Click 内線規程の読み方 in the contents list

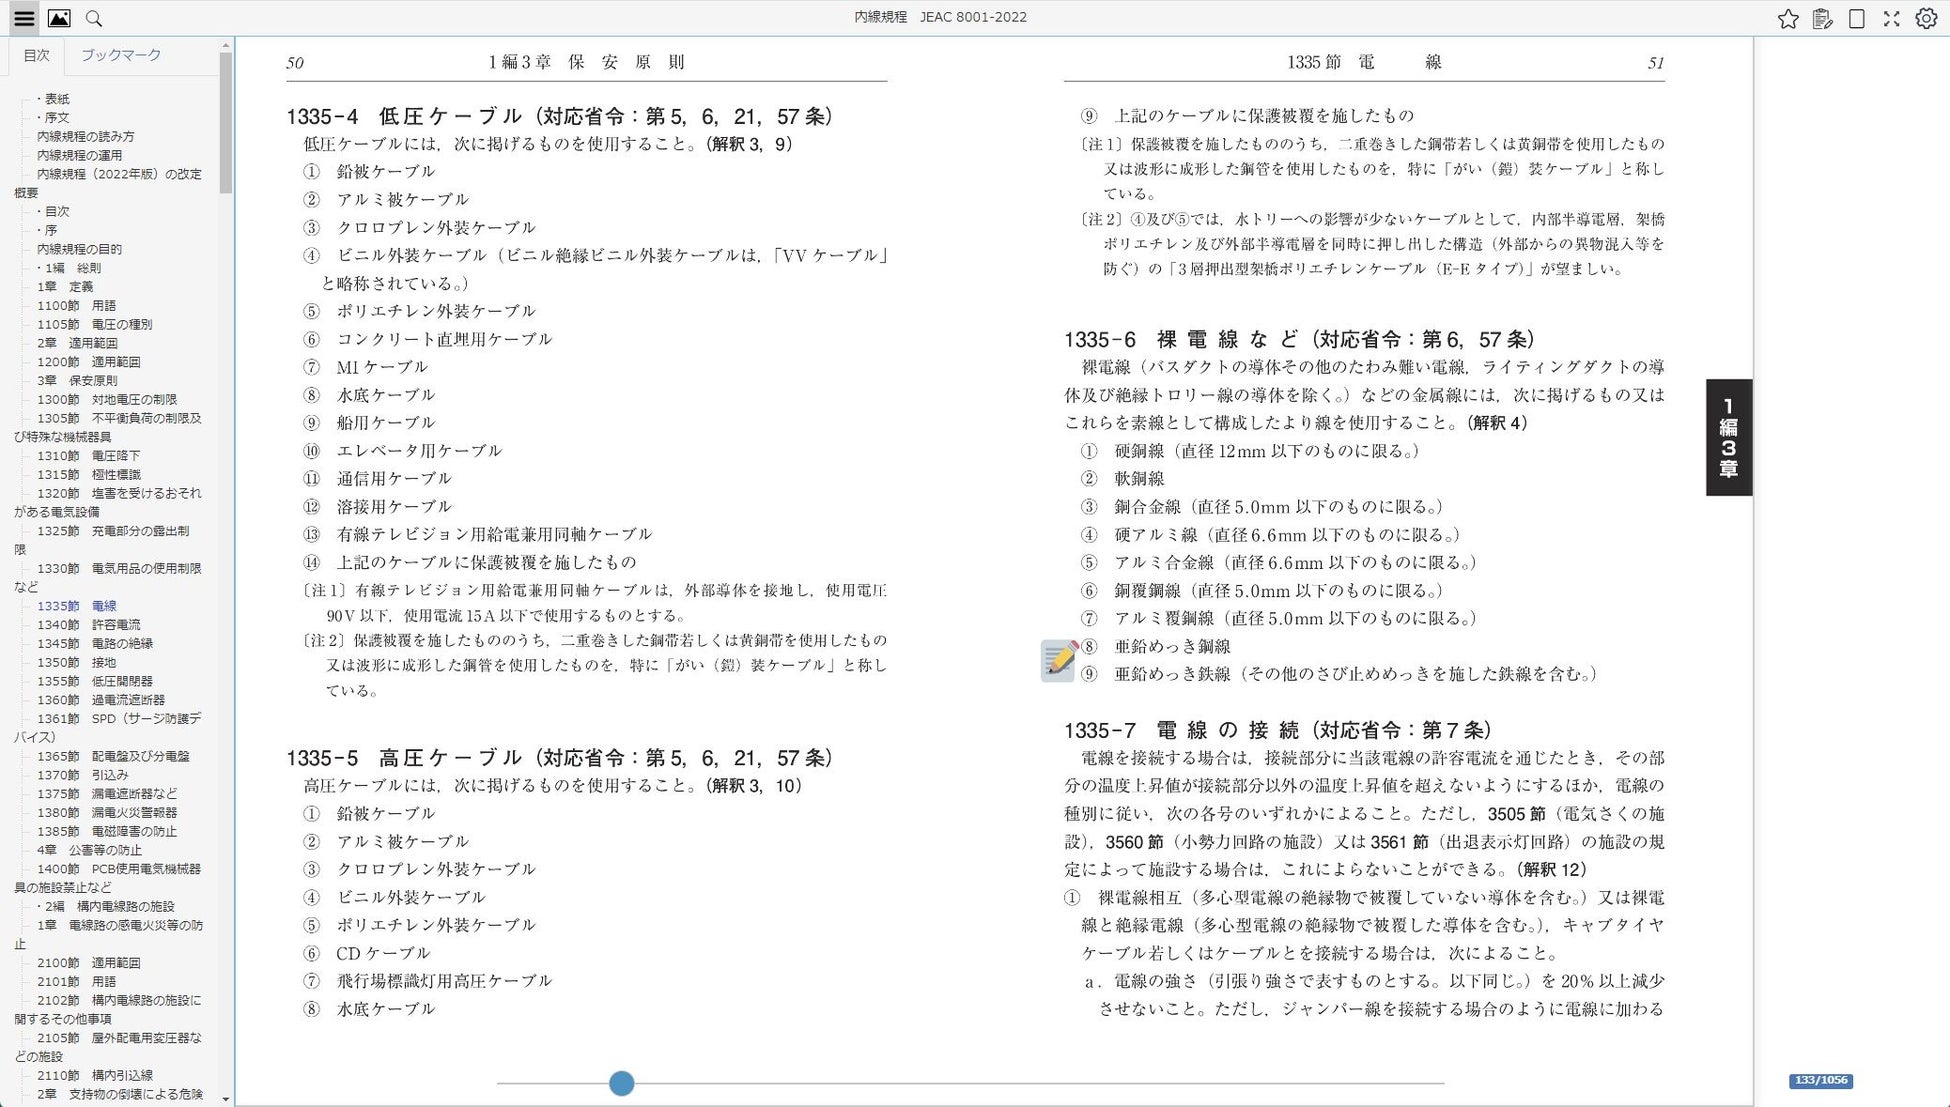(x=85, y=136)
